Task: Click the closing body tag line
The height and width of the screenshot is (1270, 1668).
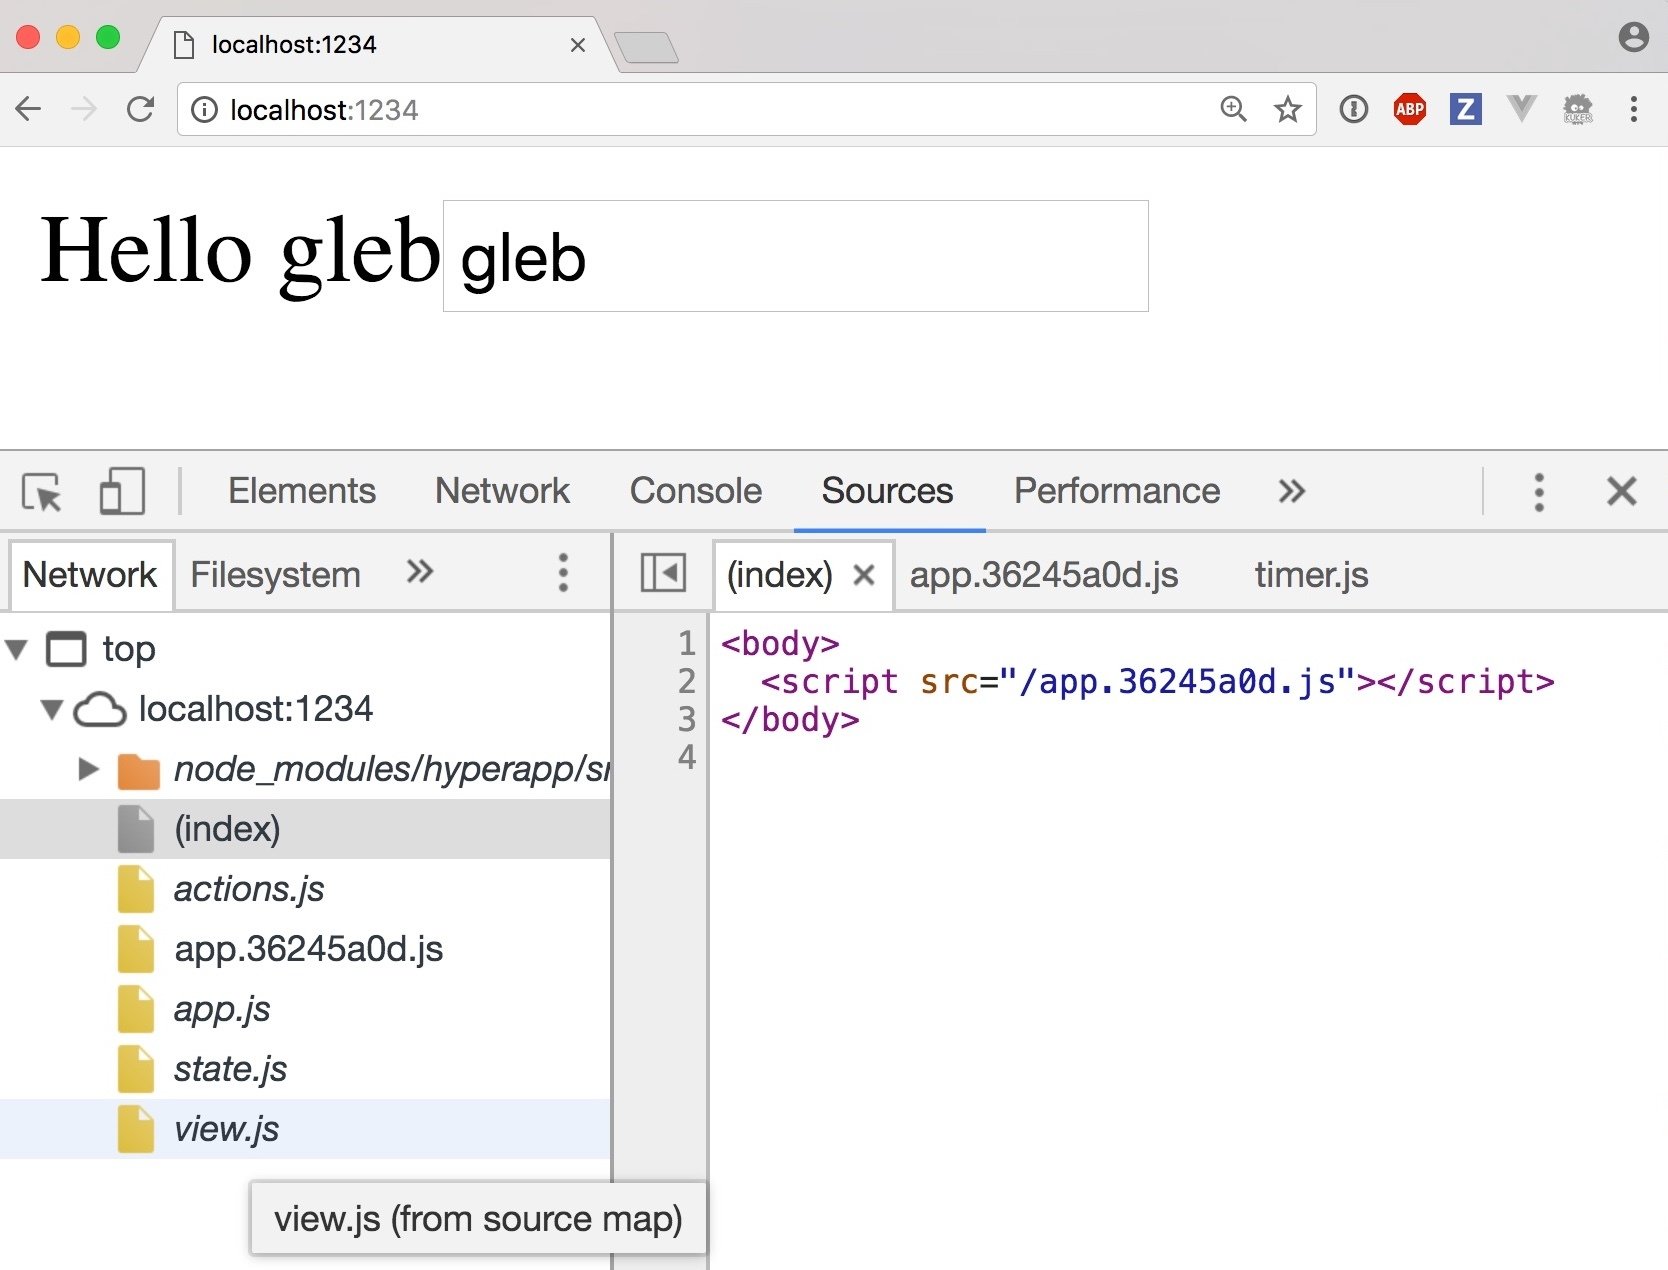Action: 790,720
